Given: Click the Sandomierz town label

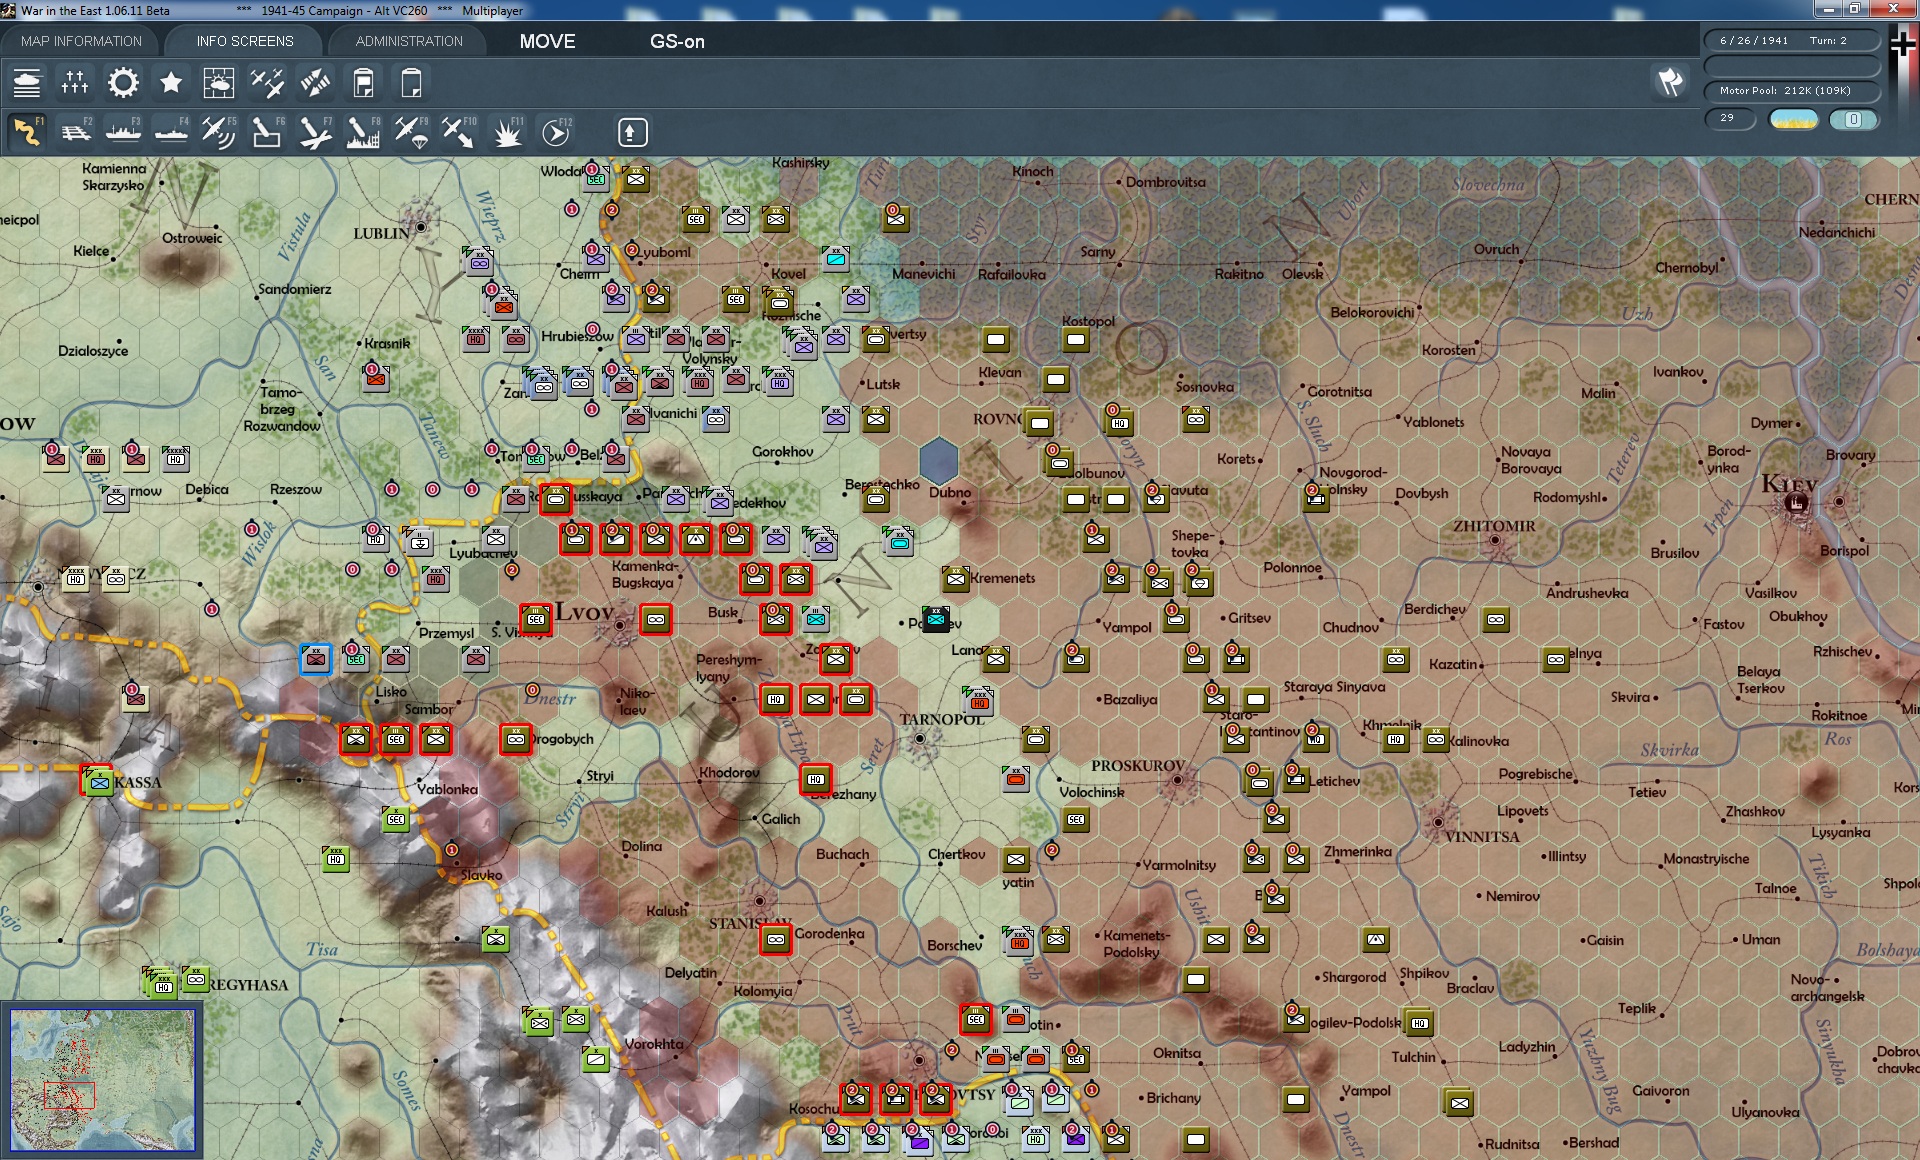Looking at the screenshot, I should pyautogui.click(x=295, y=289).
